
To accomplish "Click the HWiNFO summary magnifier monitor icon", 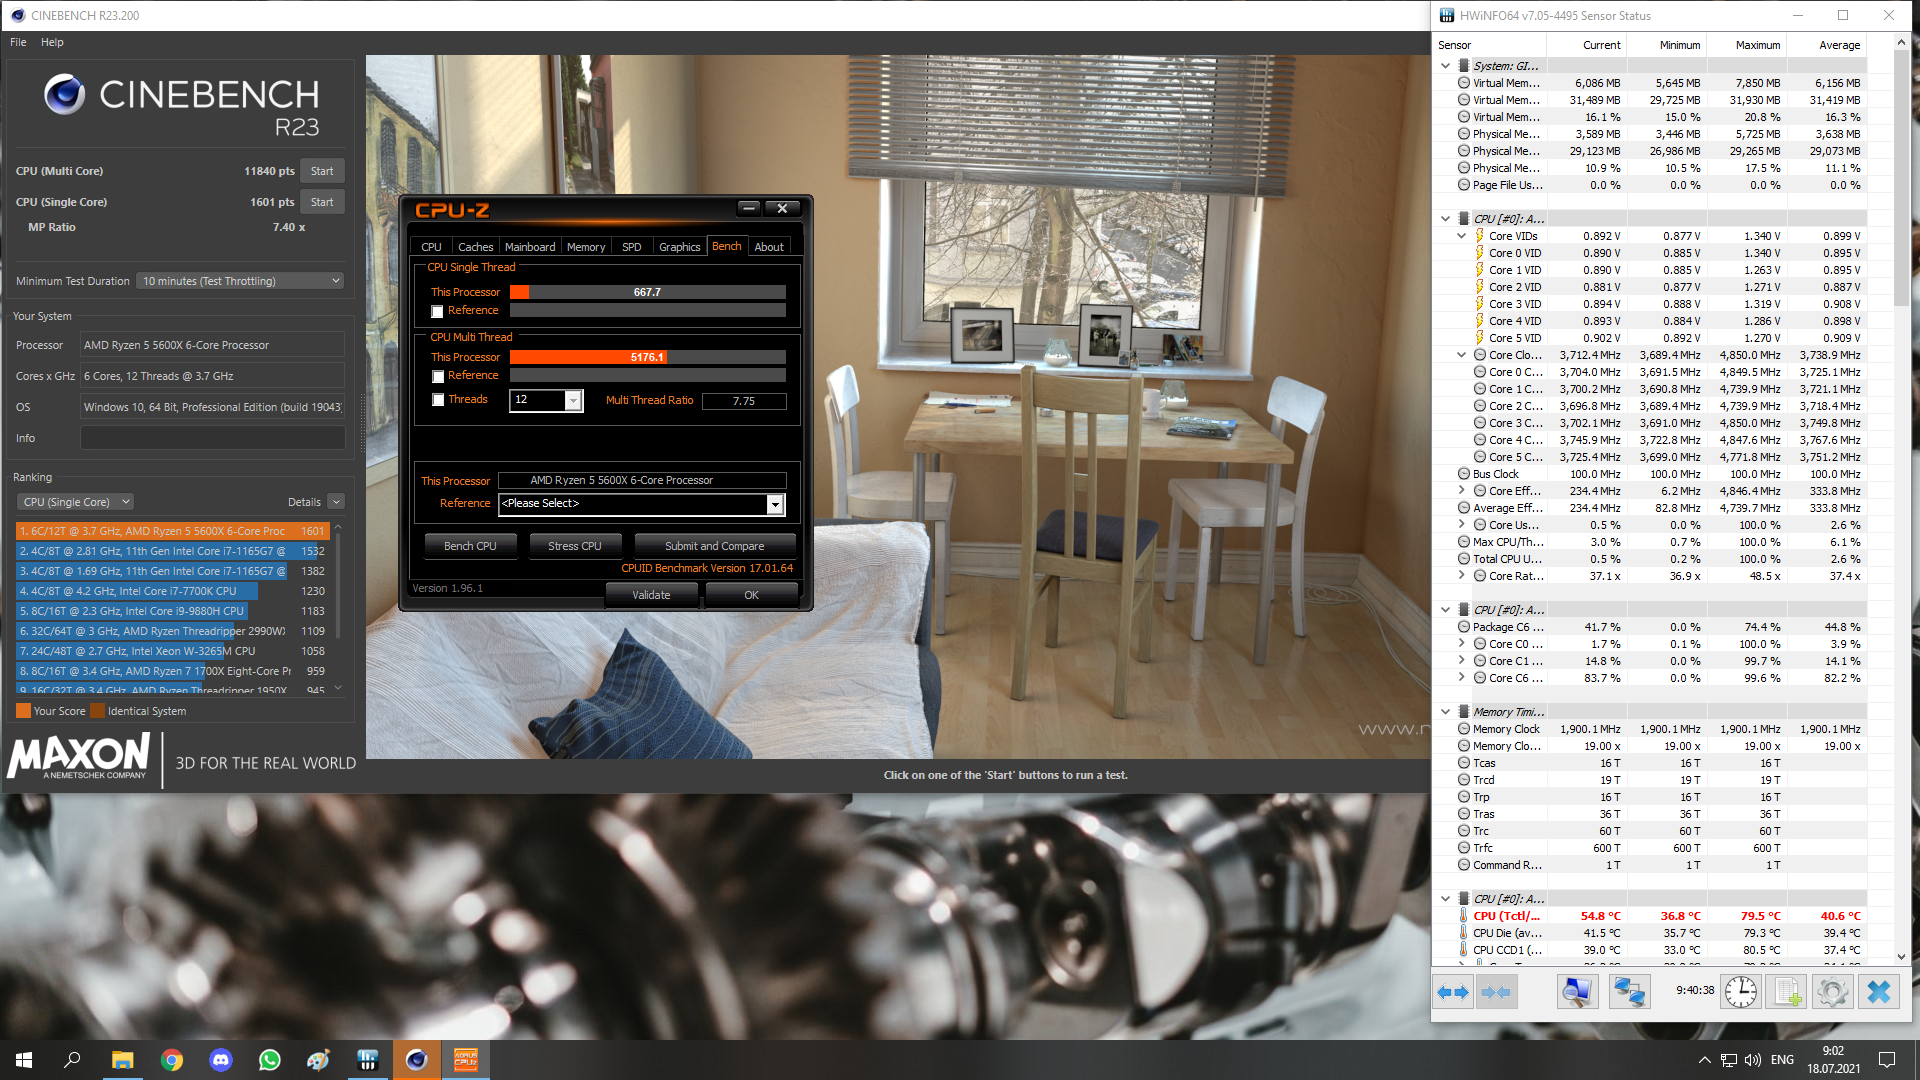I will tap(1577, 992).
